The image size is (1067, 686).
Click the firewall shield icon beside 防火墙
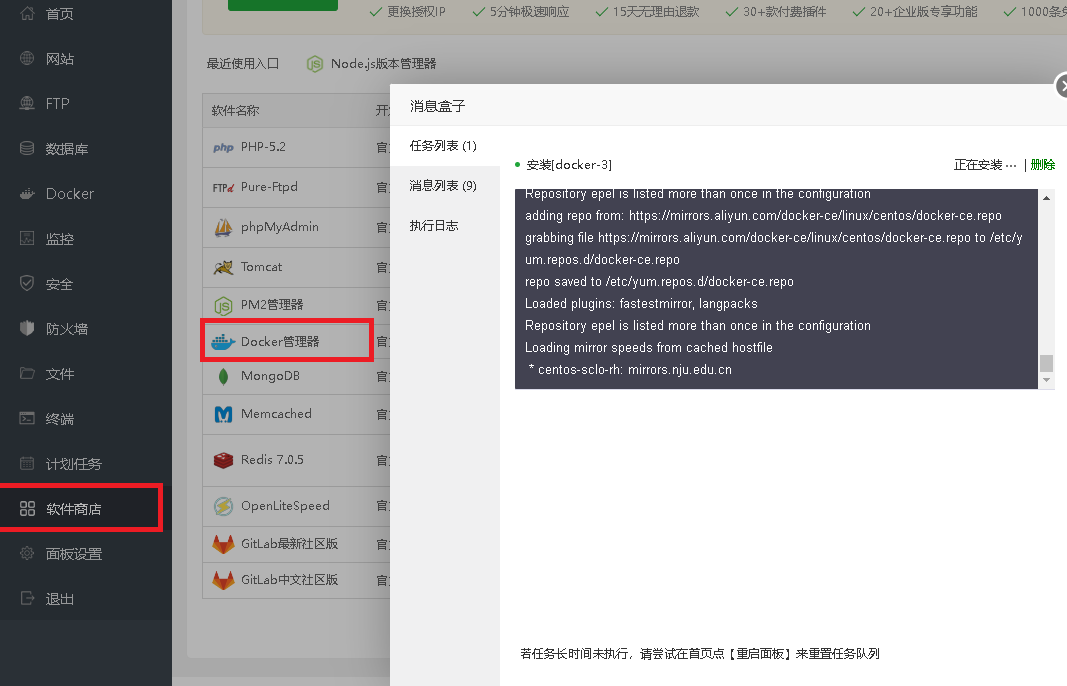pos(27,329)
